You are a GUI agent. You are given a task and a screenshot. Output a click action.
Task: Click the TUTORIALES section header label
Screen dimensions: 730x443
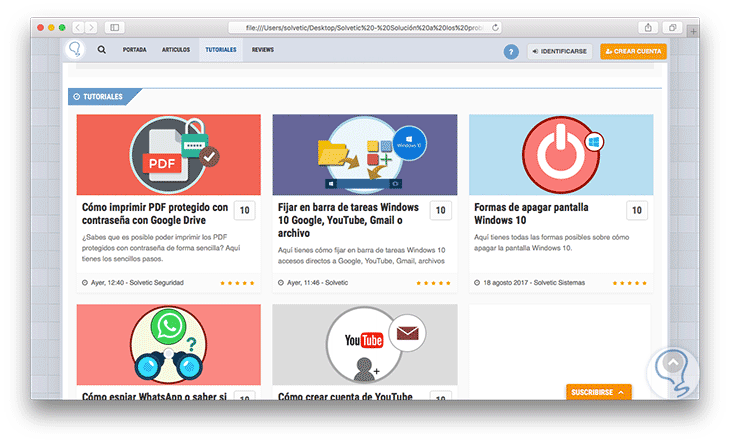pos(103,97)
